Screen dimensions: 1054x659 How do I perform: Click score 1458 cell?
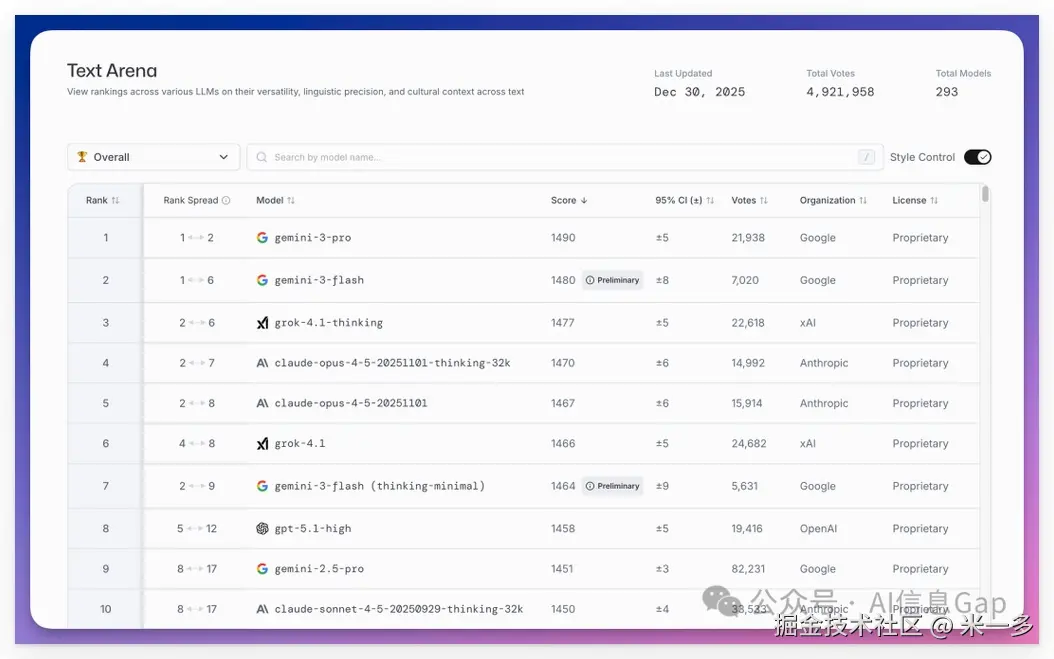point(563,529)
